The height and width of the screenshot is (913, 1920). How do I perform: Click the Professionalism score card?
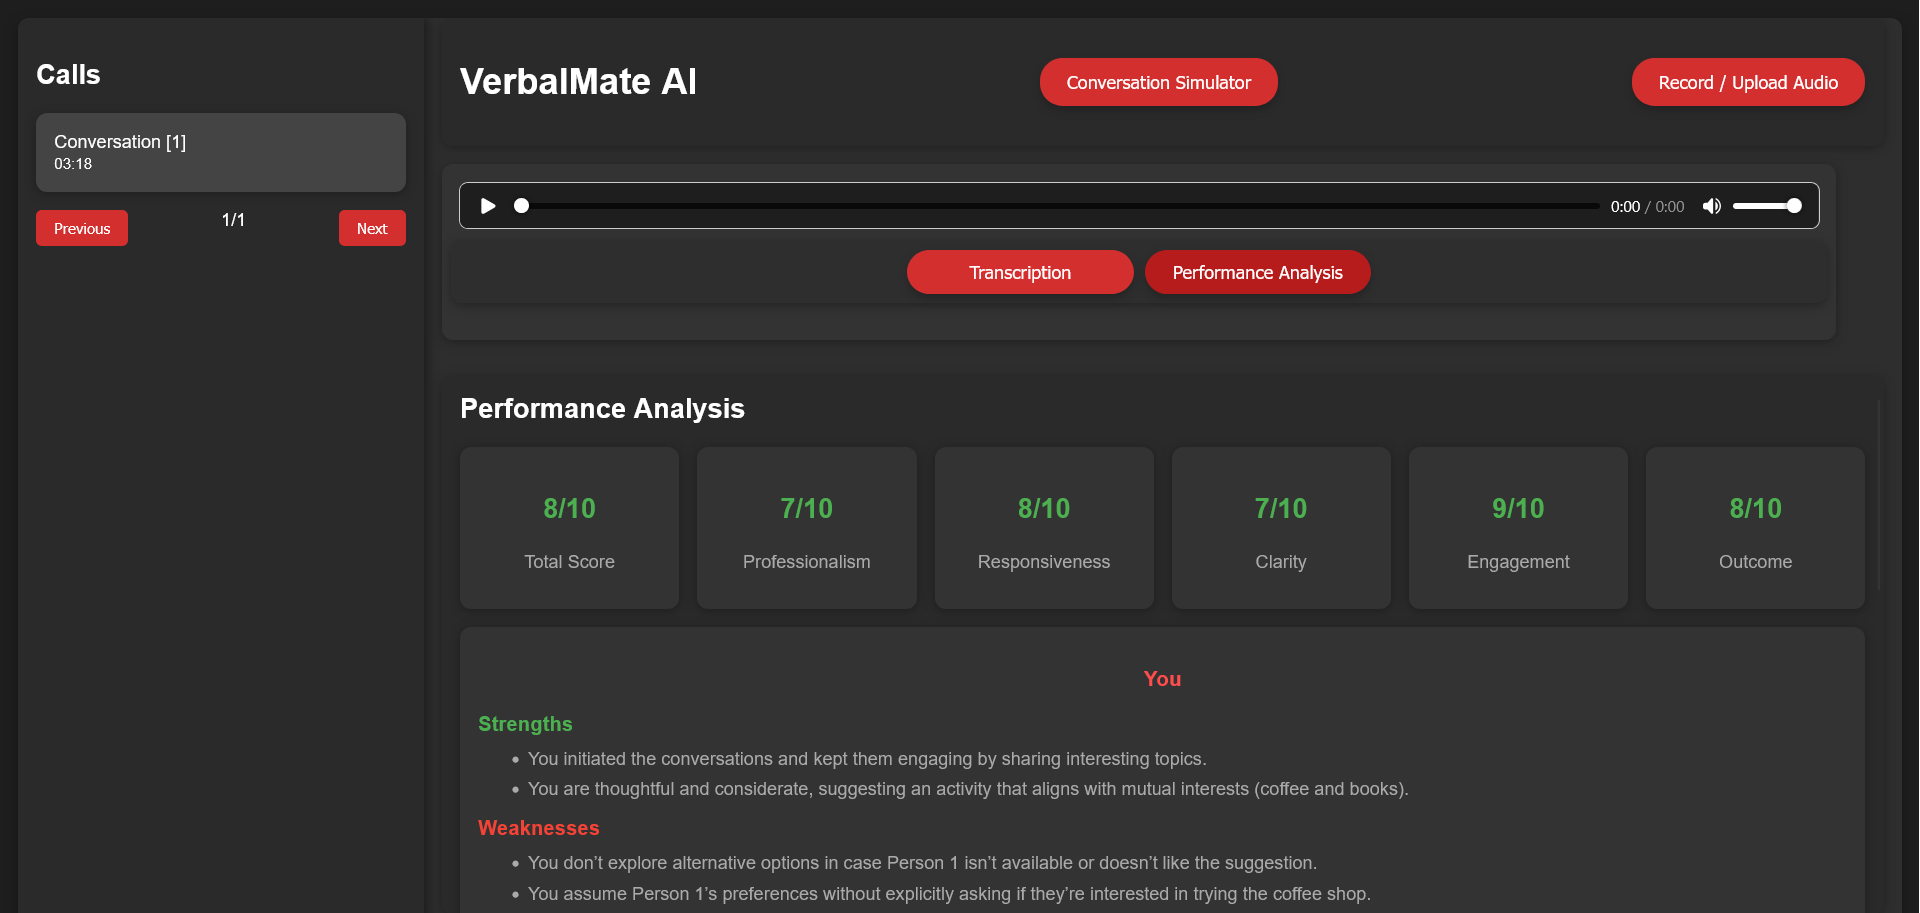[x=807, y=528]
